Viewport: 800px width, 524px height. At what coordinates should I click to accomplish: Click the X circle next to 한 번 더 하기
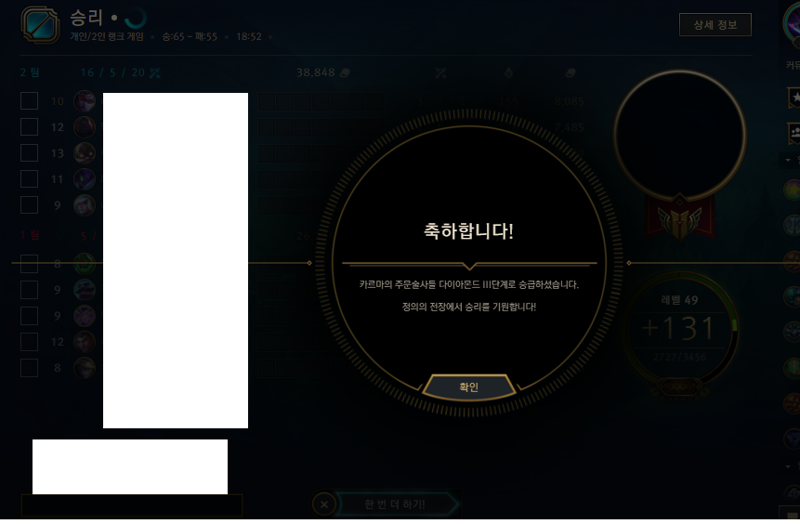tap(324, 505)
